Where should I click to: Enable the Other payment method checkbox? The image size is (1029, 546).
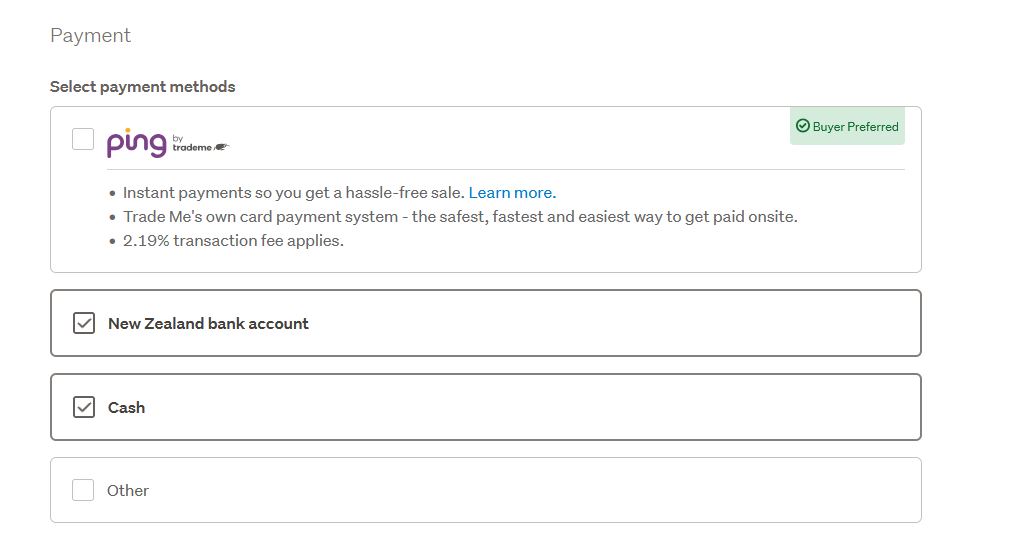coord(83,490)
